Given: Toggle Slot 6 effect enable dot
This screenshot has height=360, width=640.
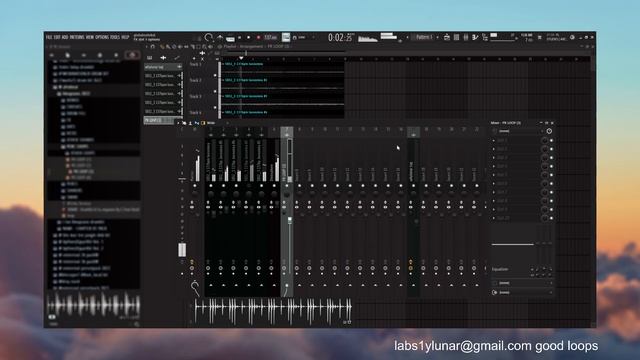Looking at the screenshot, I should [551, 184].
